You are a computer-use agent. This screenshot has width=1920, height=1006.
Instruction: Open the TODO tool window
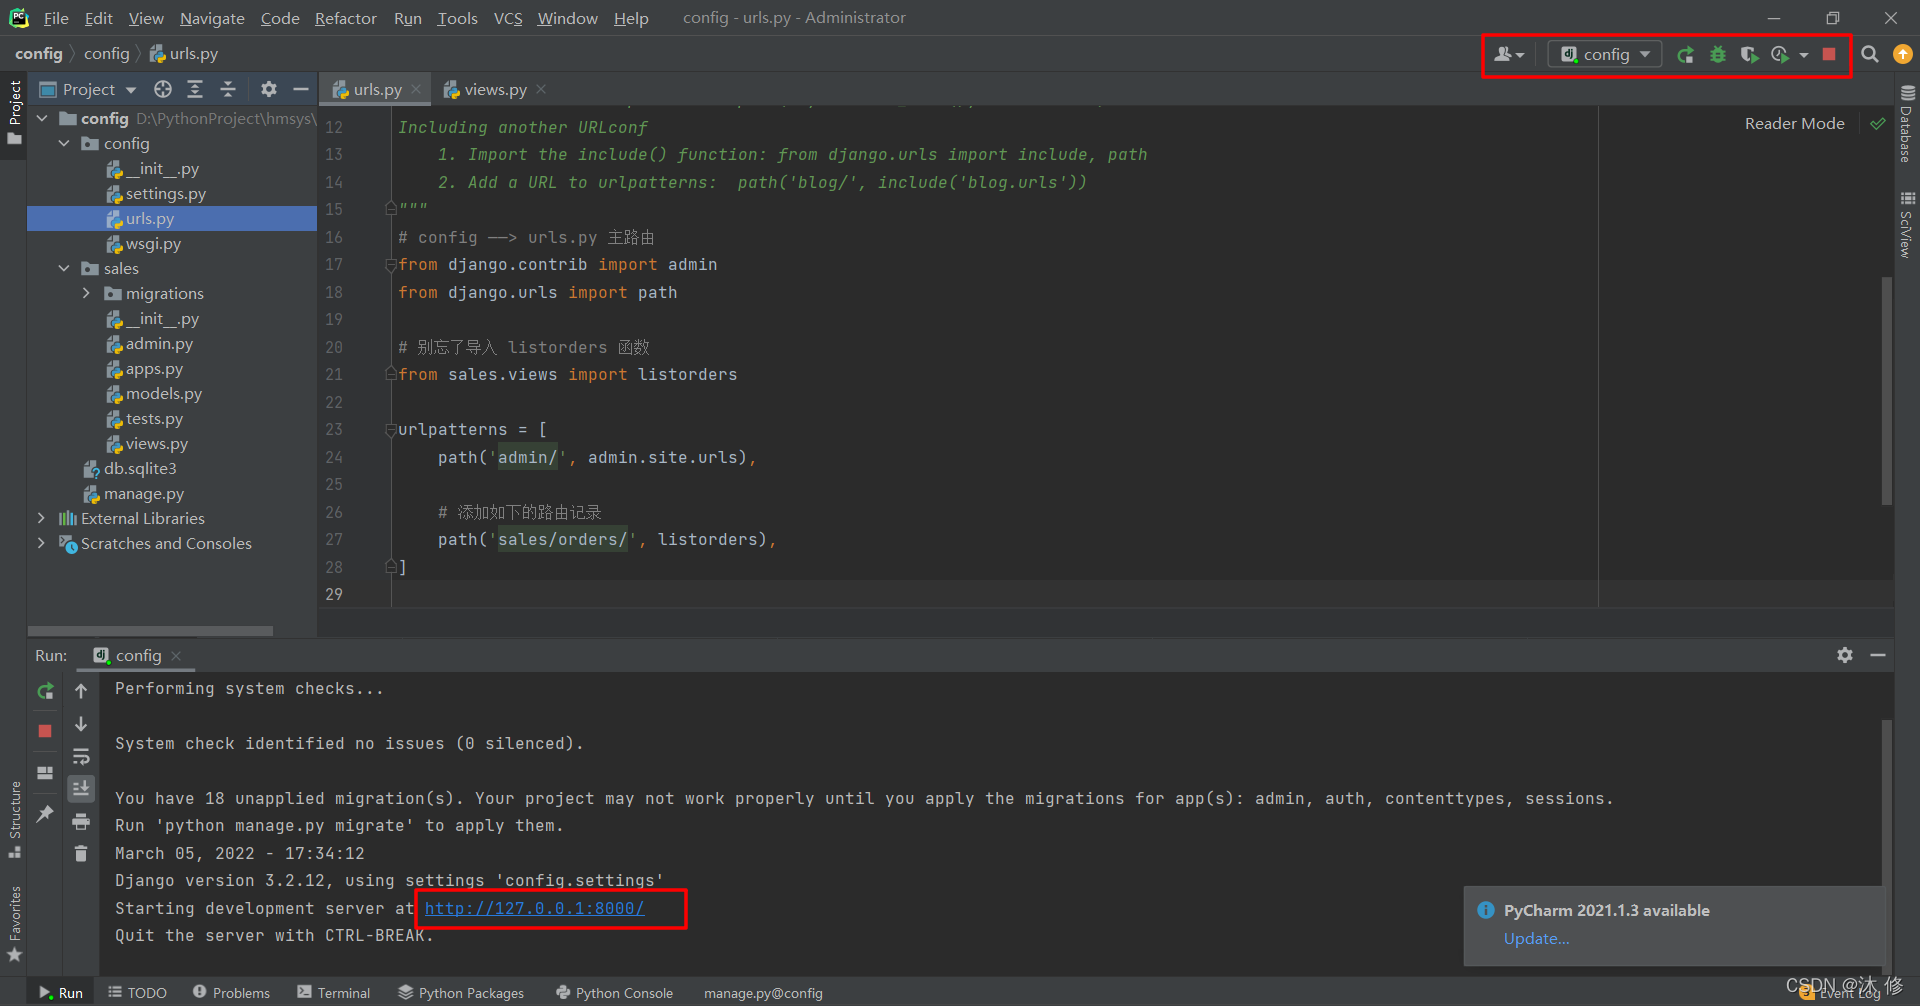[137, 992]
